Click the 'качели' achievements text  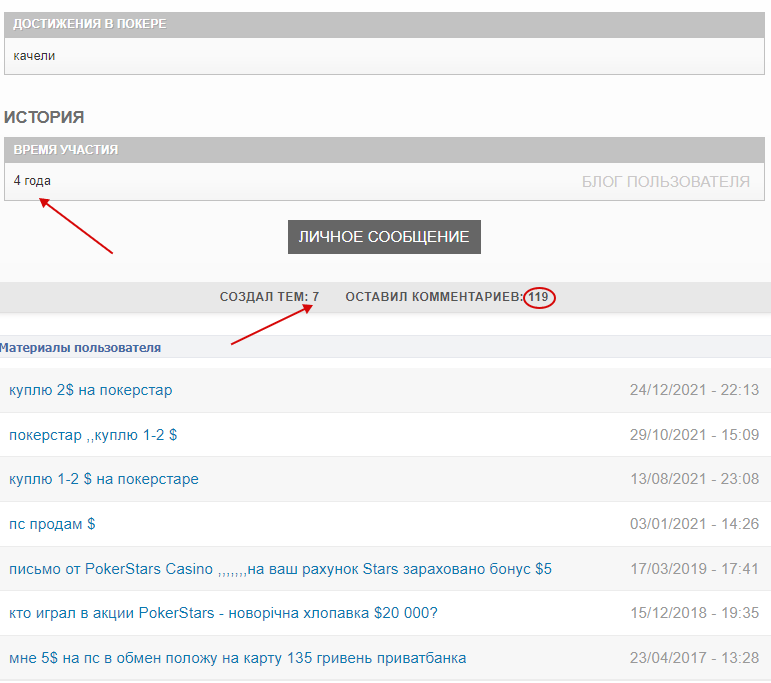click(34, 56)
